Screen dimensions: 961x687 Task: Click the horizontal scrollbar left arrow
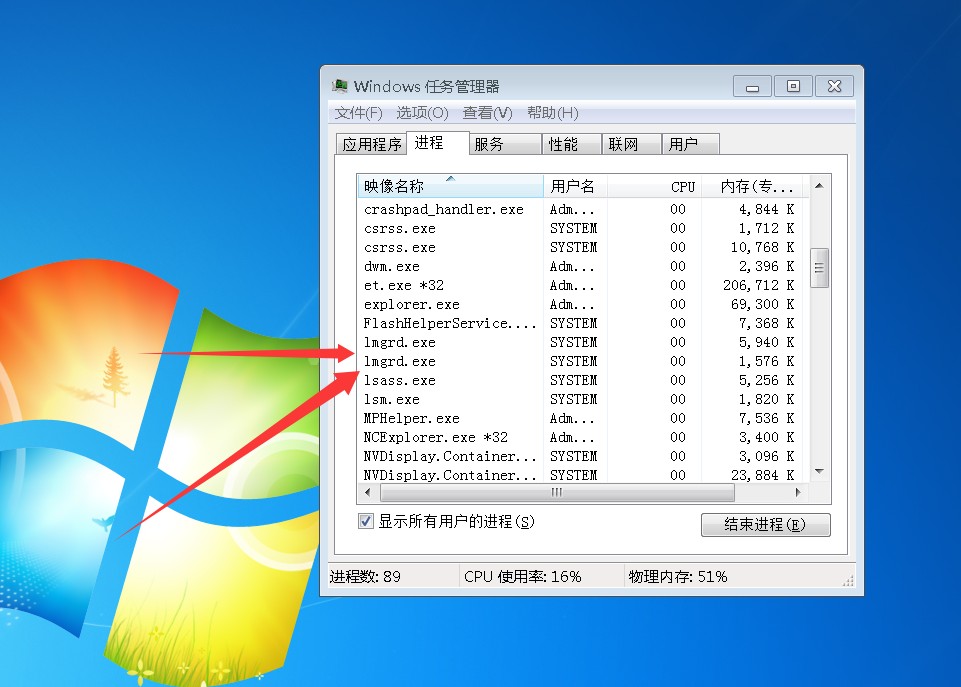(368, 493)
